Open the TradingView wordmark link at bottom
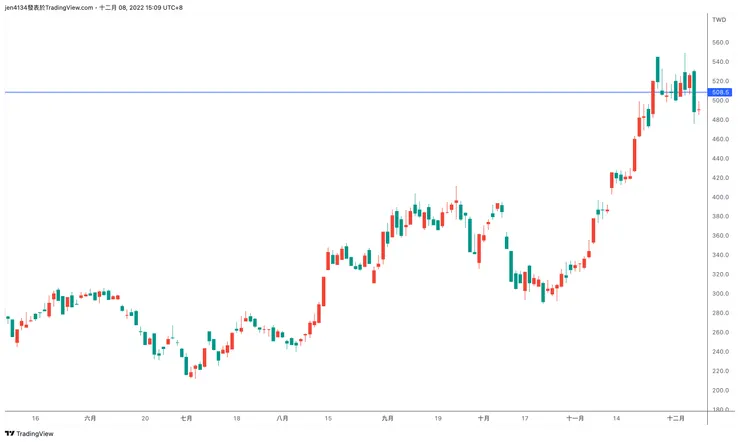This screenshot has height=442, width=740. (35, 434)
